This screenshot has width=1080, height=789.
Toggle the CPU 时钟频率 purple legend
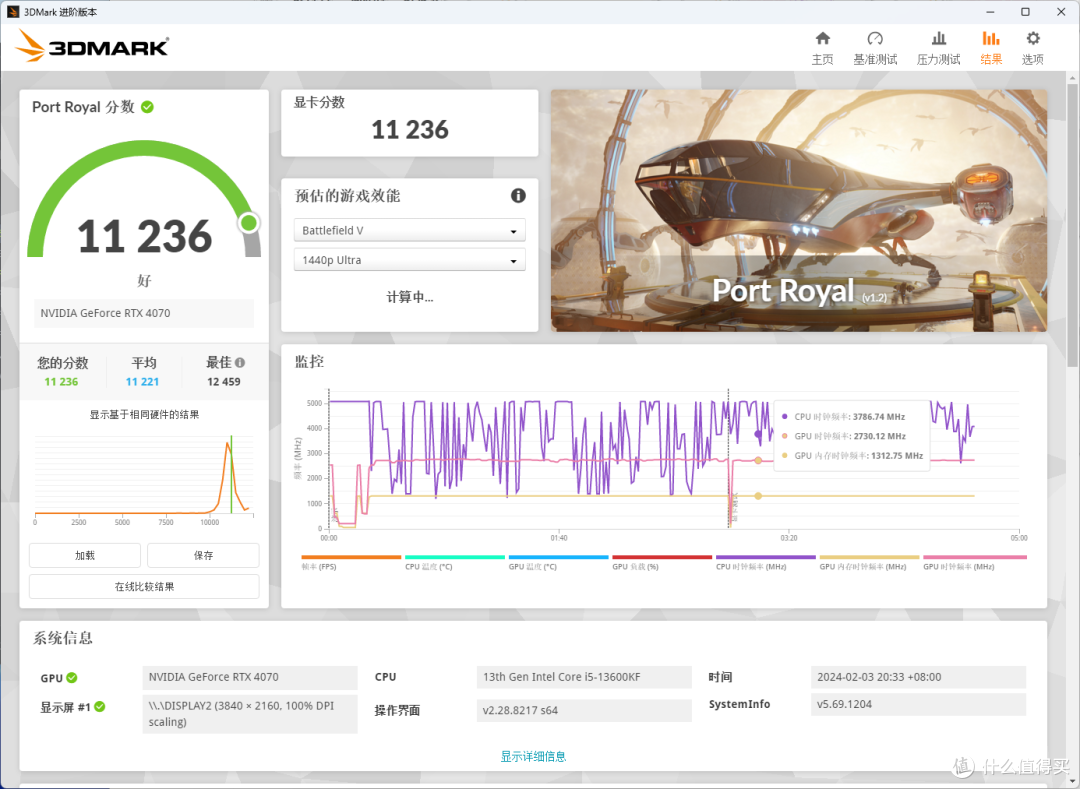(765, 562)
